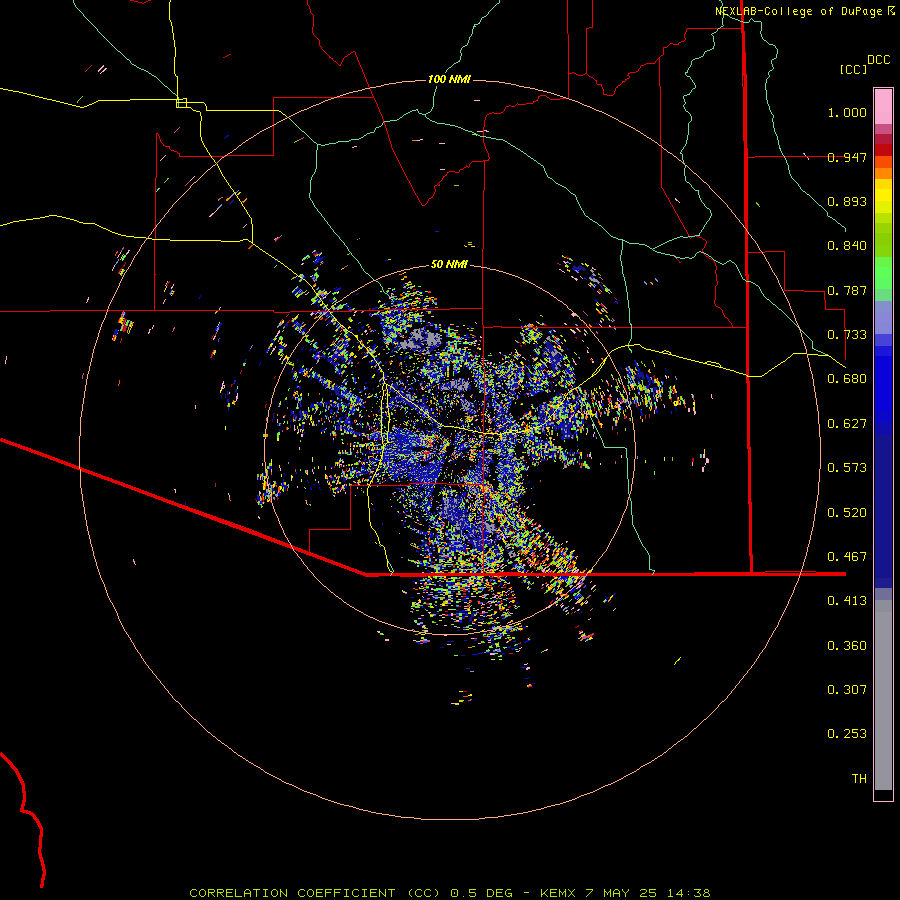This screenshot has width=900, height=900.
Task: Click the small yellow square city marker
Action: coord(181,103)
